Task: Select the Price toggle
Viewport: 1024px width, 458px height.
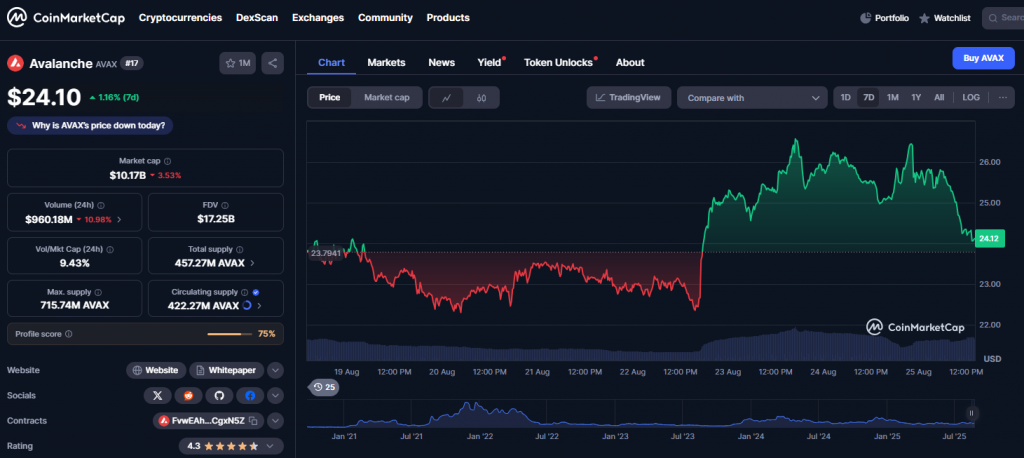Action: (x=330, y=97)
